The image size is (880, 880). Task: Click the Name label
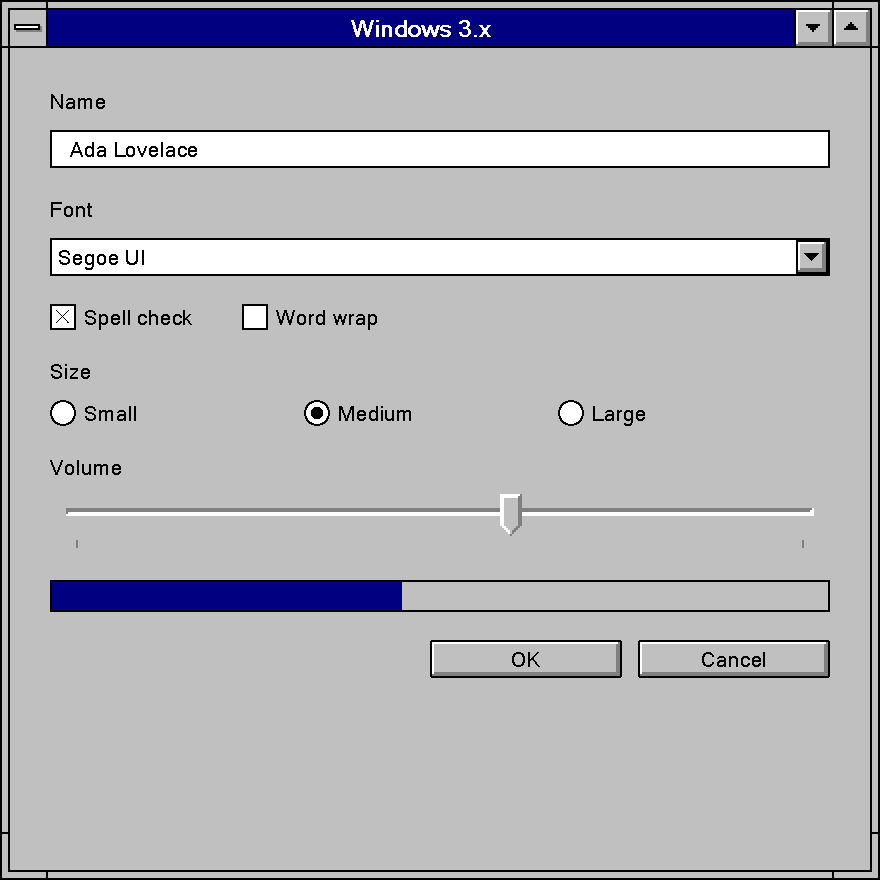point(77,102)
